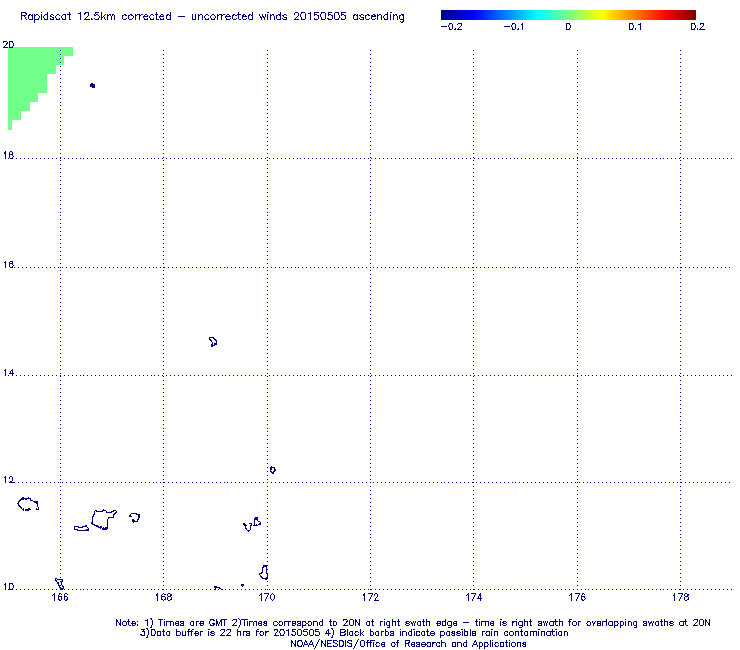Image resolution: width=740 pixels, height=650 pixels.
Task: Click the -0.1 color scale label
Action: (513, 27)
